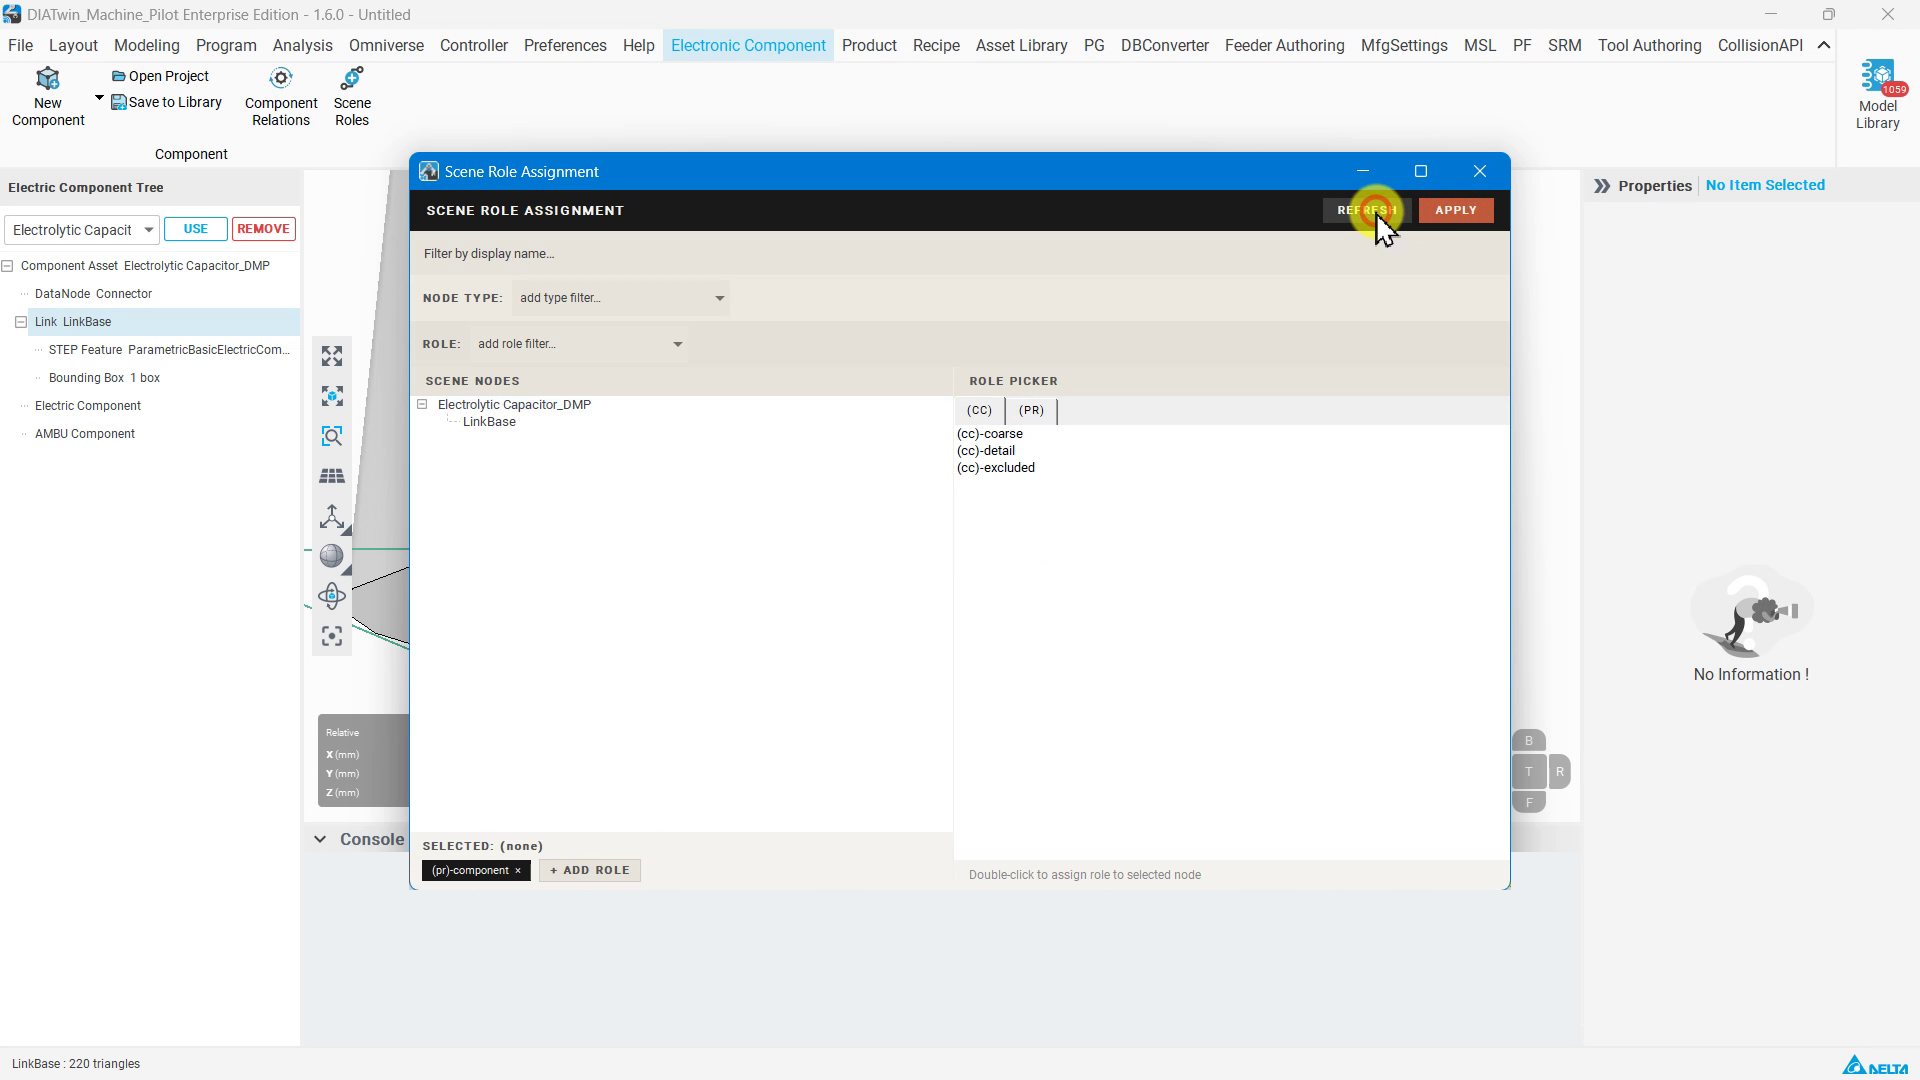Click the + ADD ROLE button
1920x1080 pixels.
tap(590, 871)
